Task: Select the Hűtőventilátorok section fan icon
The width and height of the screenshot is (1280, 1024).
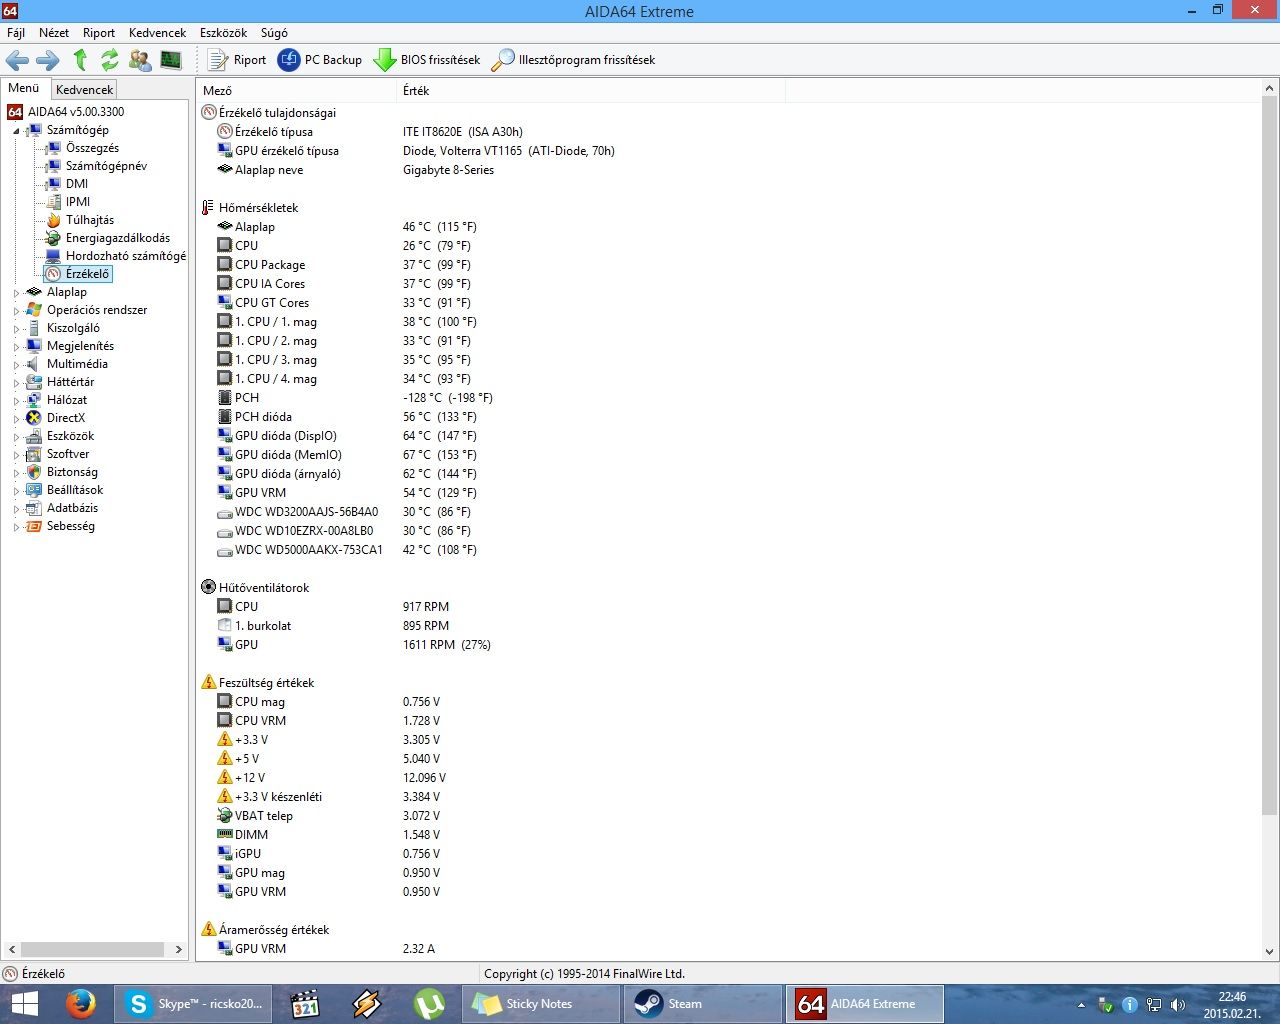Action: pos(208,588)
